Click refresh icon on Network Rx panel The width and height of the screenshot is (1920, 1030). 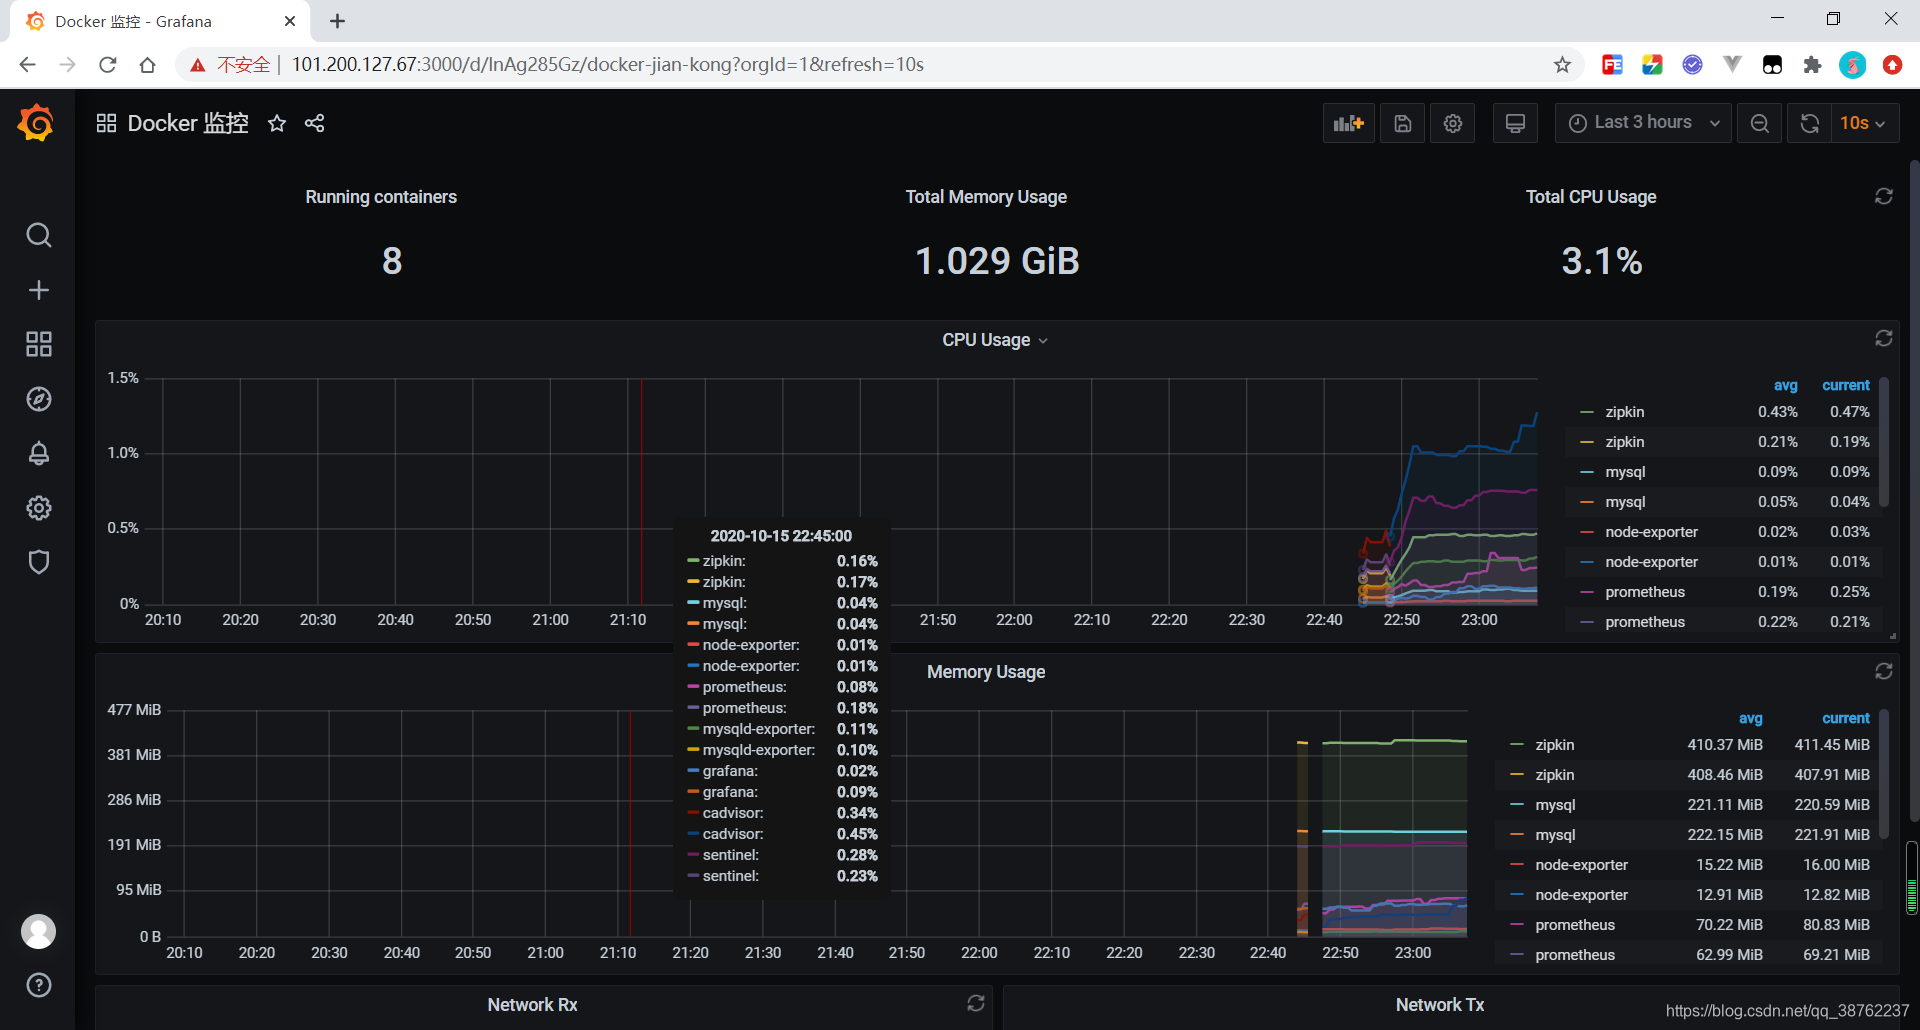click(x=976, y=1002)
